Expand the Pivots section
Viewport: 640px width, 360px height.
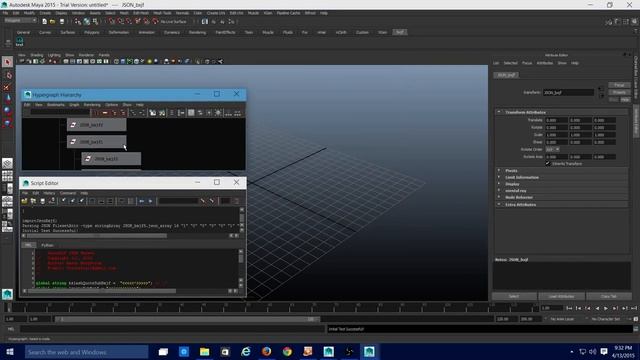[x=499, y=171]
